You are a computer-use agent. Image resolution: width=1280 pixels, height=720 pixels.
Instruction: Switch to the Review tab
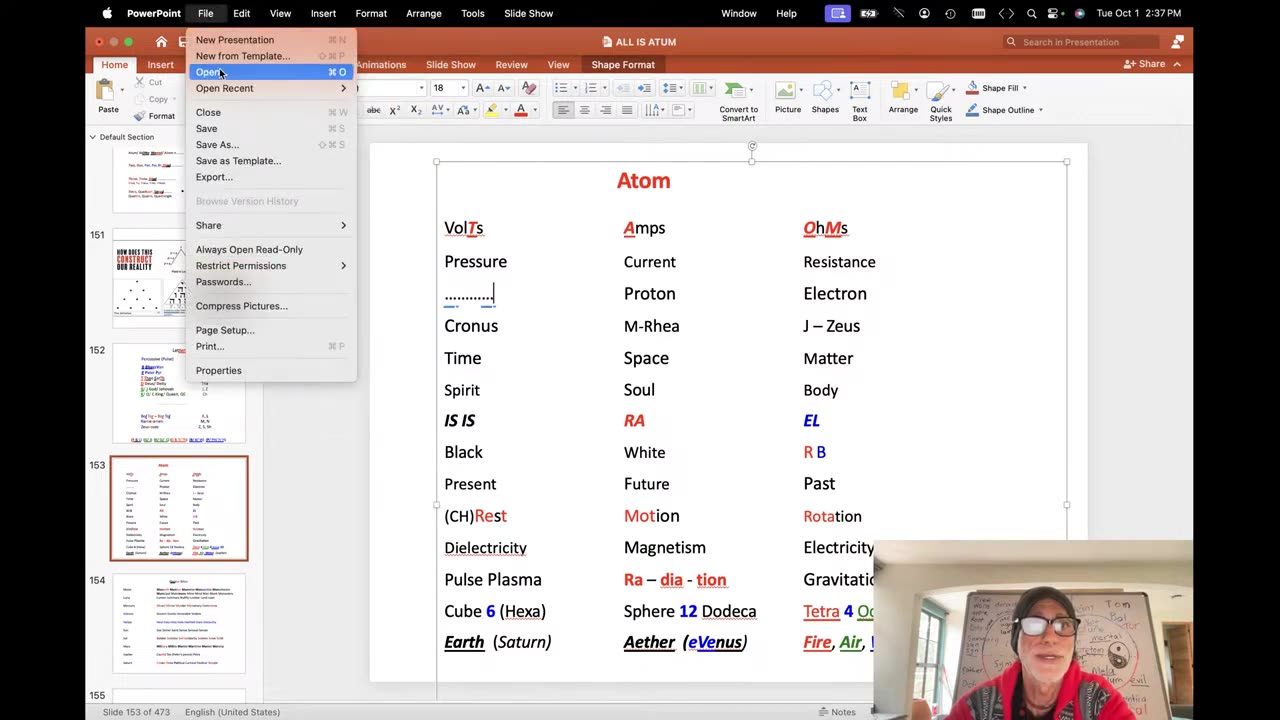pyautogui.click(x=511, y=65)
